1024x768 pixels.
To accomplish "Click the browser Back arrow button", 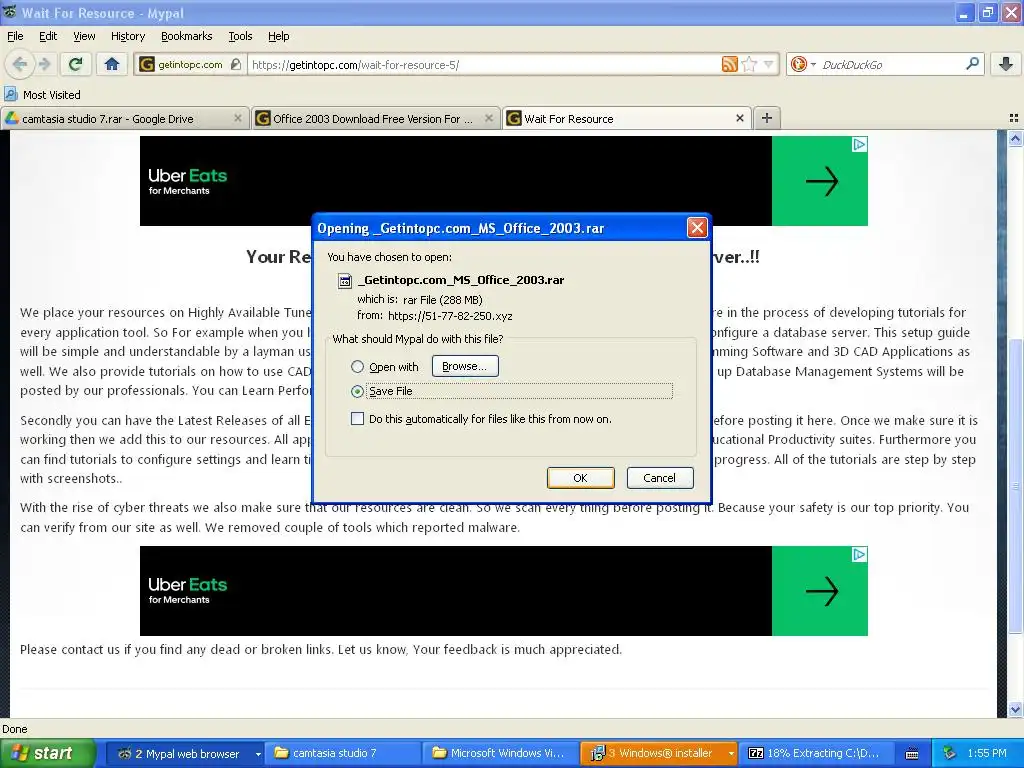I will tap(20, 64).
